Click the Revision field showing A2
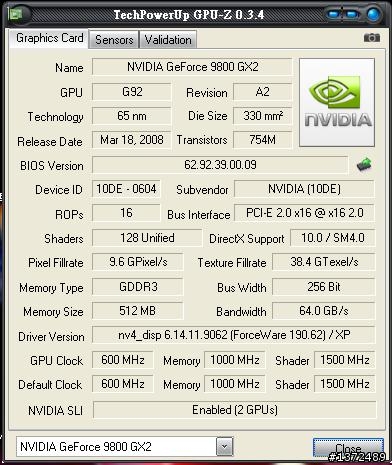The width and height of the screenshot is (392, 465). pyautogui.click(x=263, y=92)
